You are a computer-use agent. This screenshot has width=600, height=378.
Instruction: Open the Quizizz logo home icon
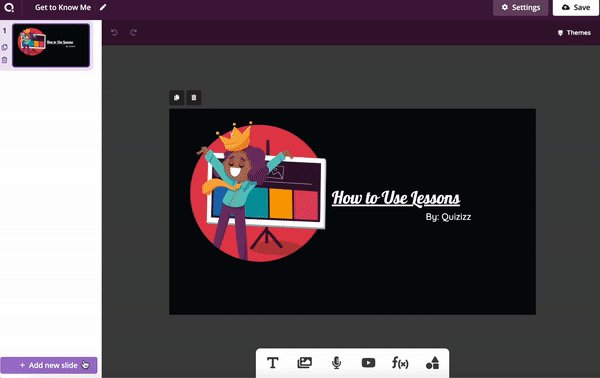pos(9,7)
